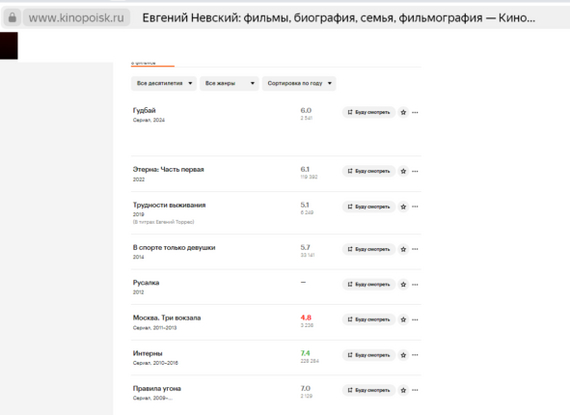
Task: Click the 'Сериал, 2024' subtitle under Гудбай
Action: [x=149, y=120]
